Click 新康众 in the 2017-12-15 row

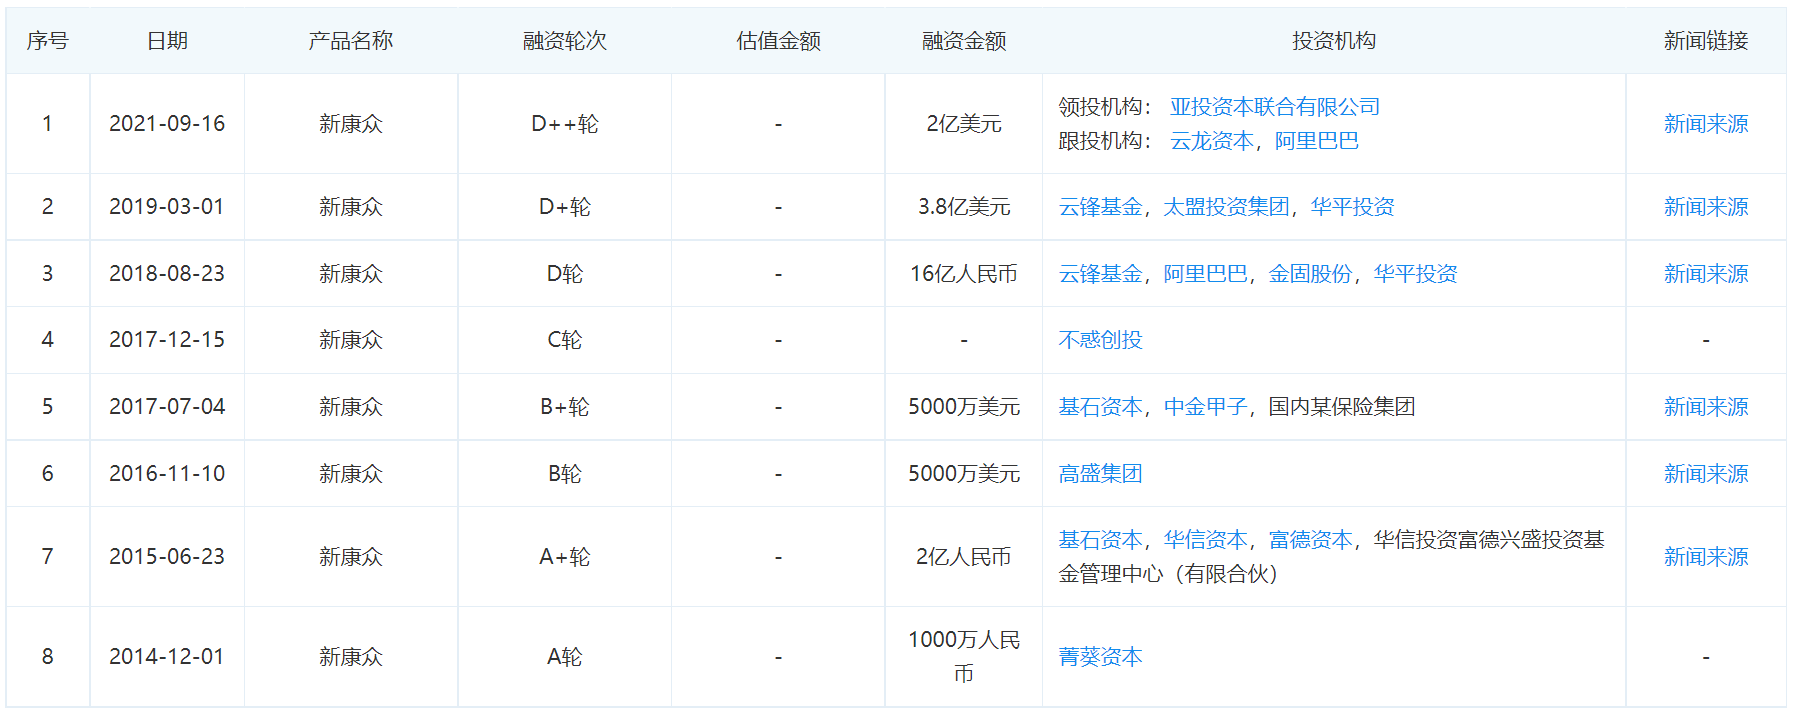pos(351,340)
